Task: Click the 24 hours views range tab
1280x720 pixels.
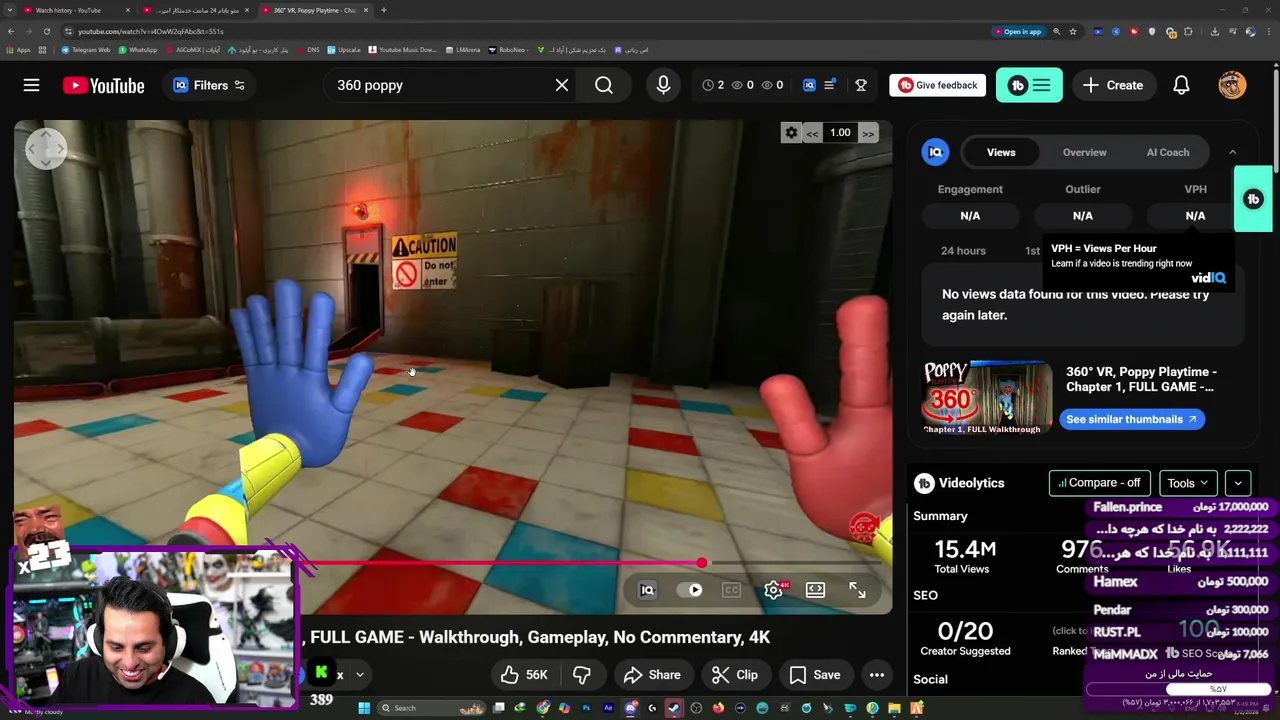Action: (x=963, y=251)
